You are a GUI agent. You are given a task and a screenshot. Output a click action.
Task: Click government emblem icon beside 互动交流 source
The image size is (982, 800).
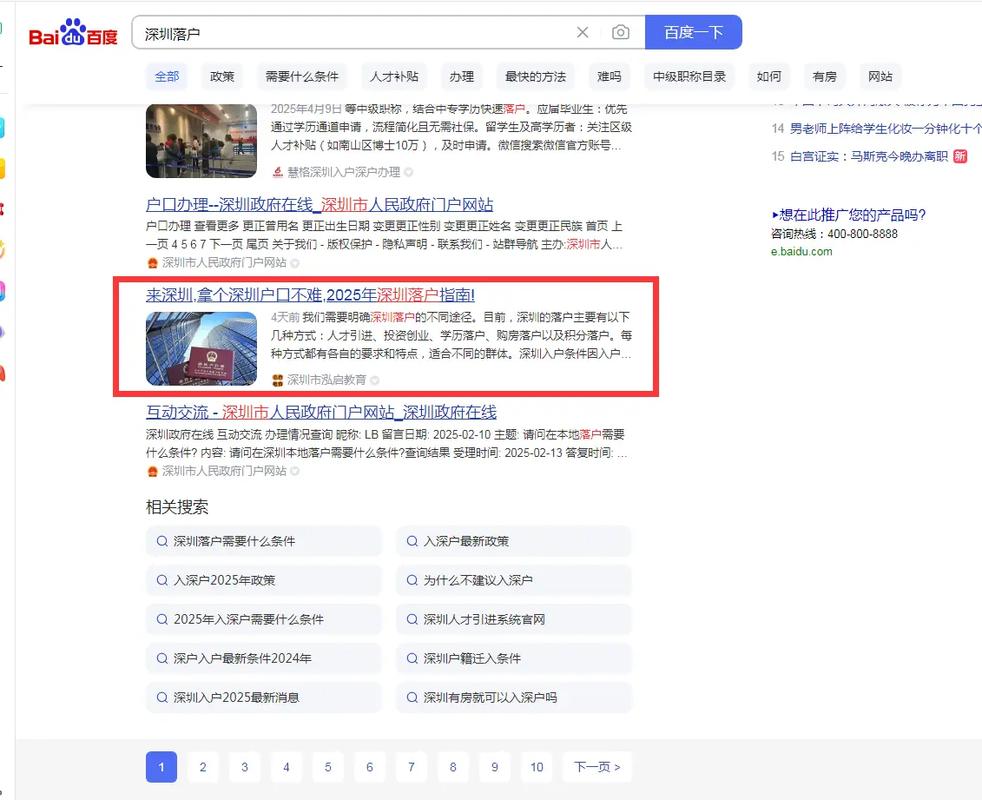[152, 471]
